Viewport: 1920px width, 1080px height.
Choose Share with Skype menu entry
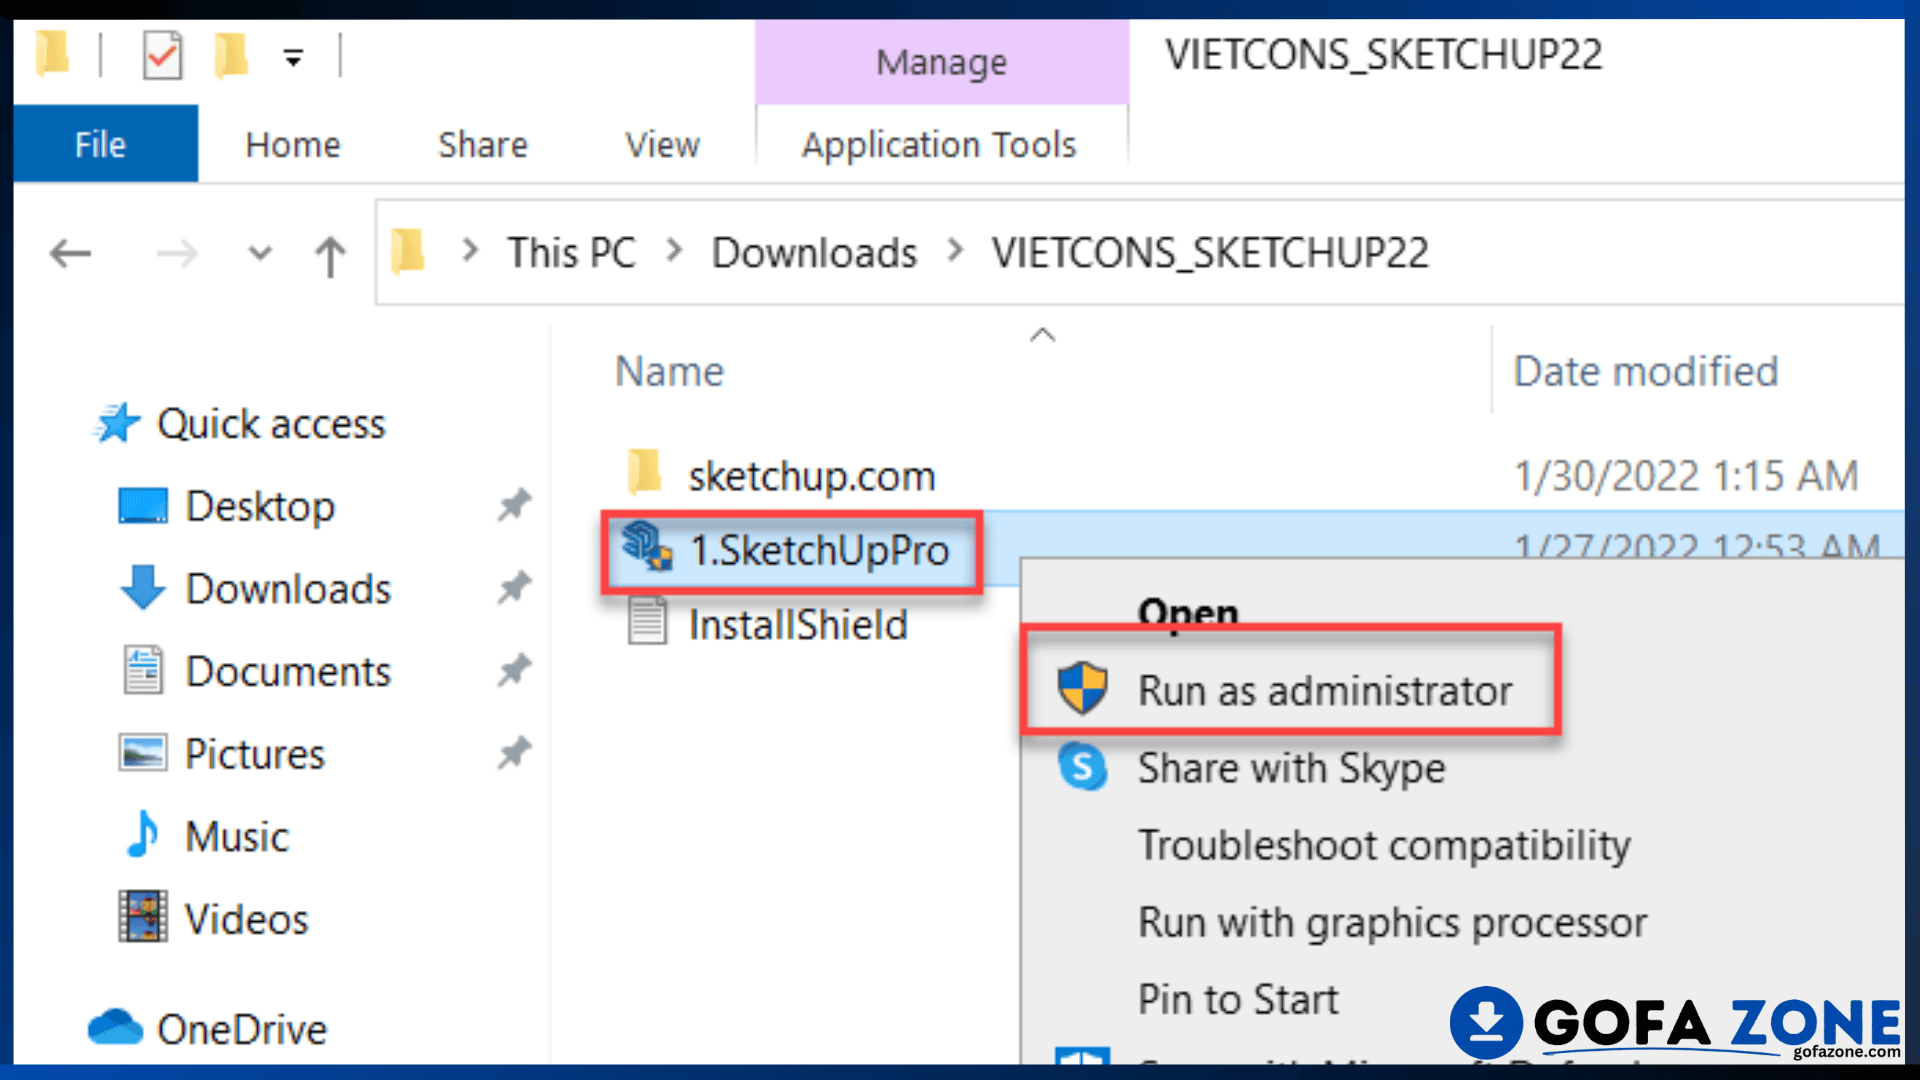click(x=1290, y=768)
